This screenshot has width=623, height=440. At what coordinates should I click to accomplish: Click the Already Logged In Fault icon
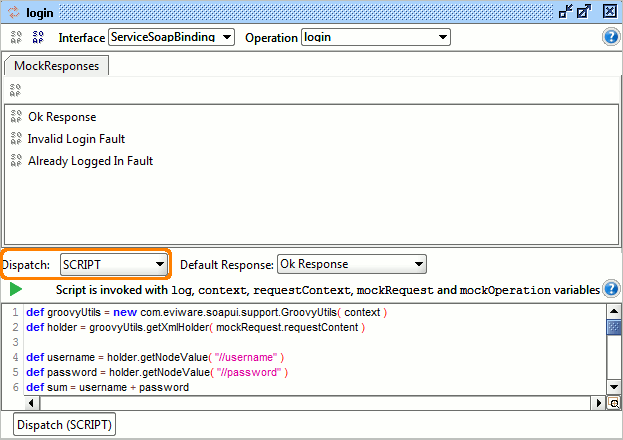pyautogui.click(x=16, y=161)
